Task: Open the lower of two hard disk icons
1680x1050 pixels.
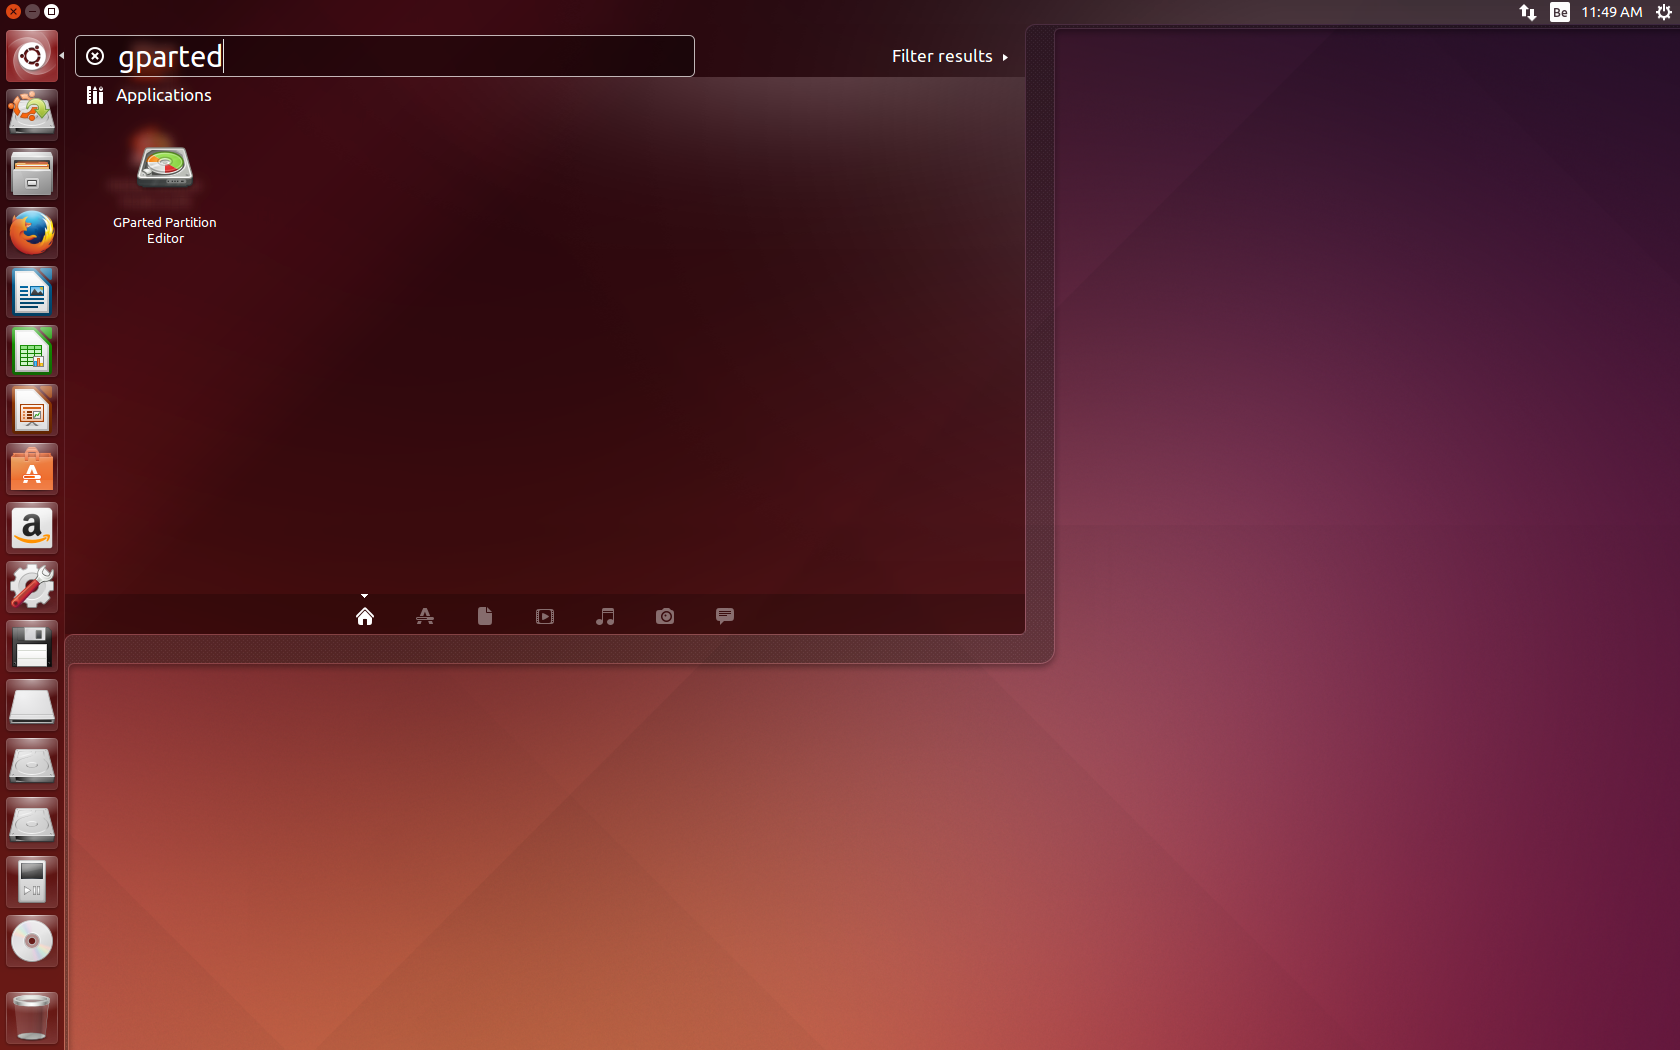Action: pos(32,823)
